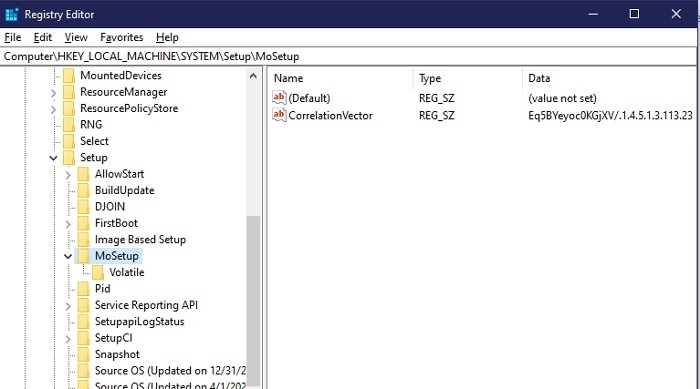Select the Select key folder icon
Image resolution: width=700 pixels, height=389 pixels.
pos(69,141)
